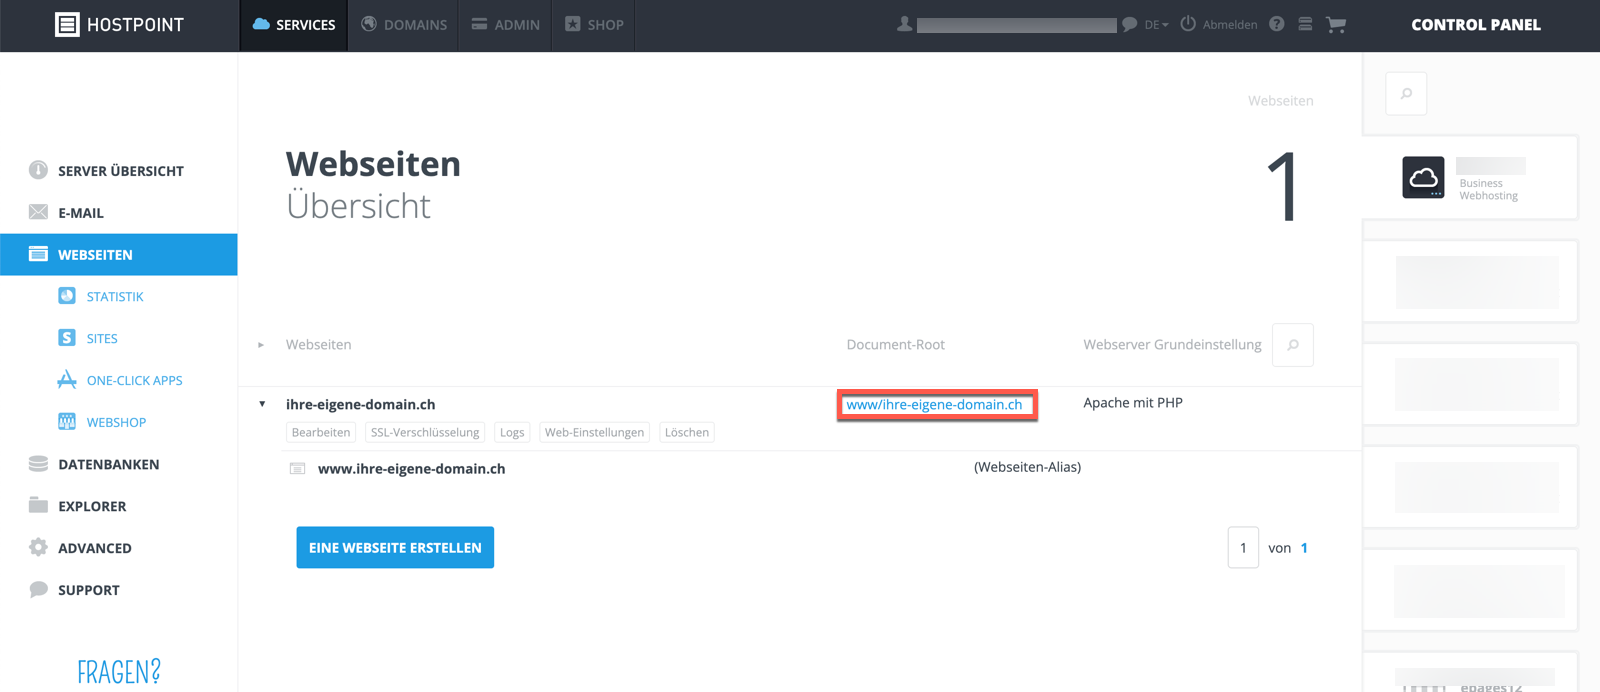Select Webseiten in sidebar
This screenshot has height=692, width=1600.
pos(119,255)
